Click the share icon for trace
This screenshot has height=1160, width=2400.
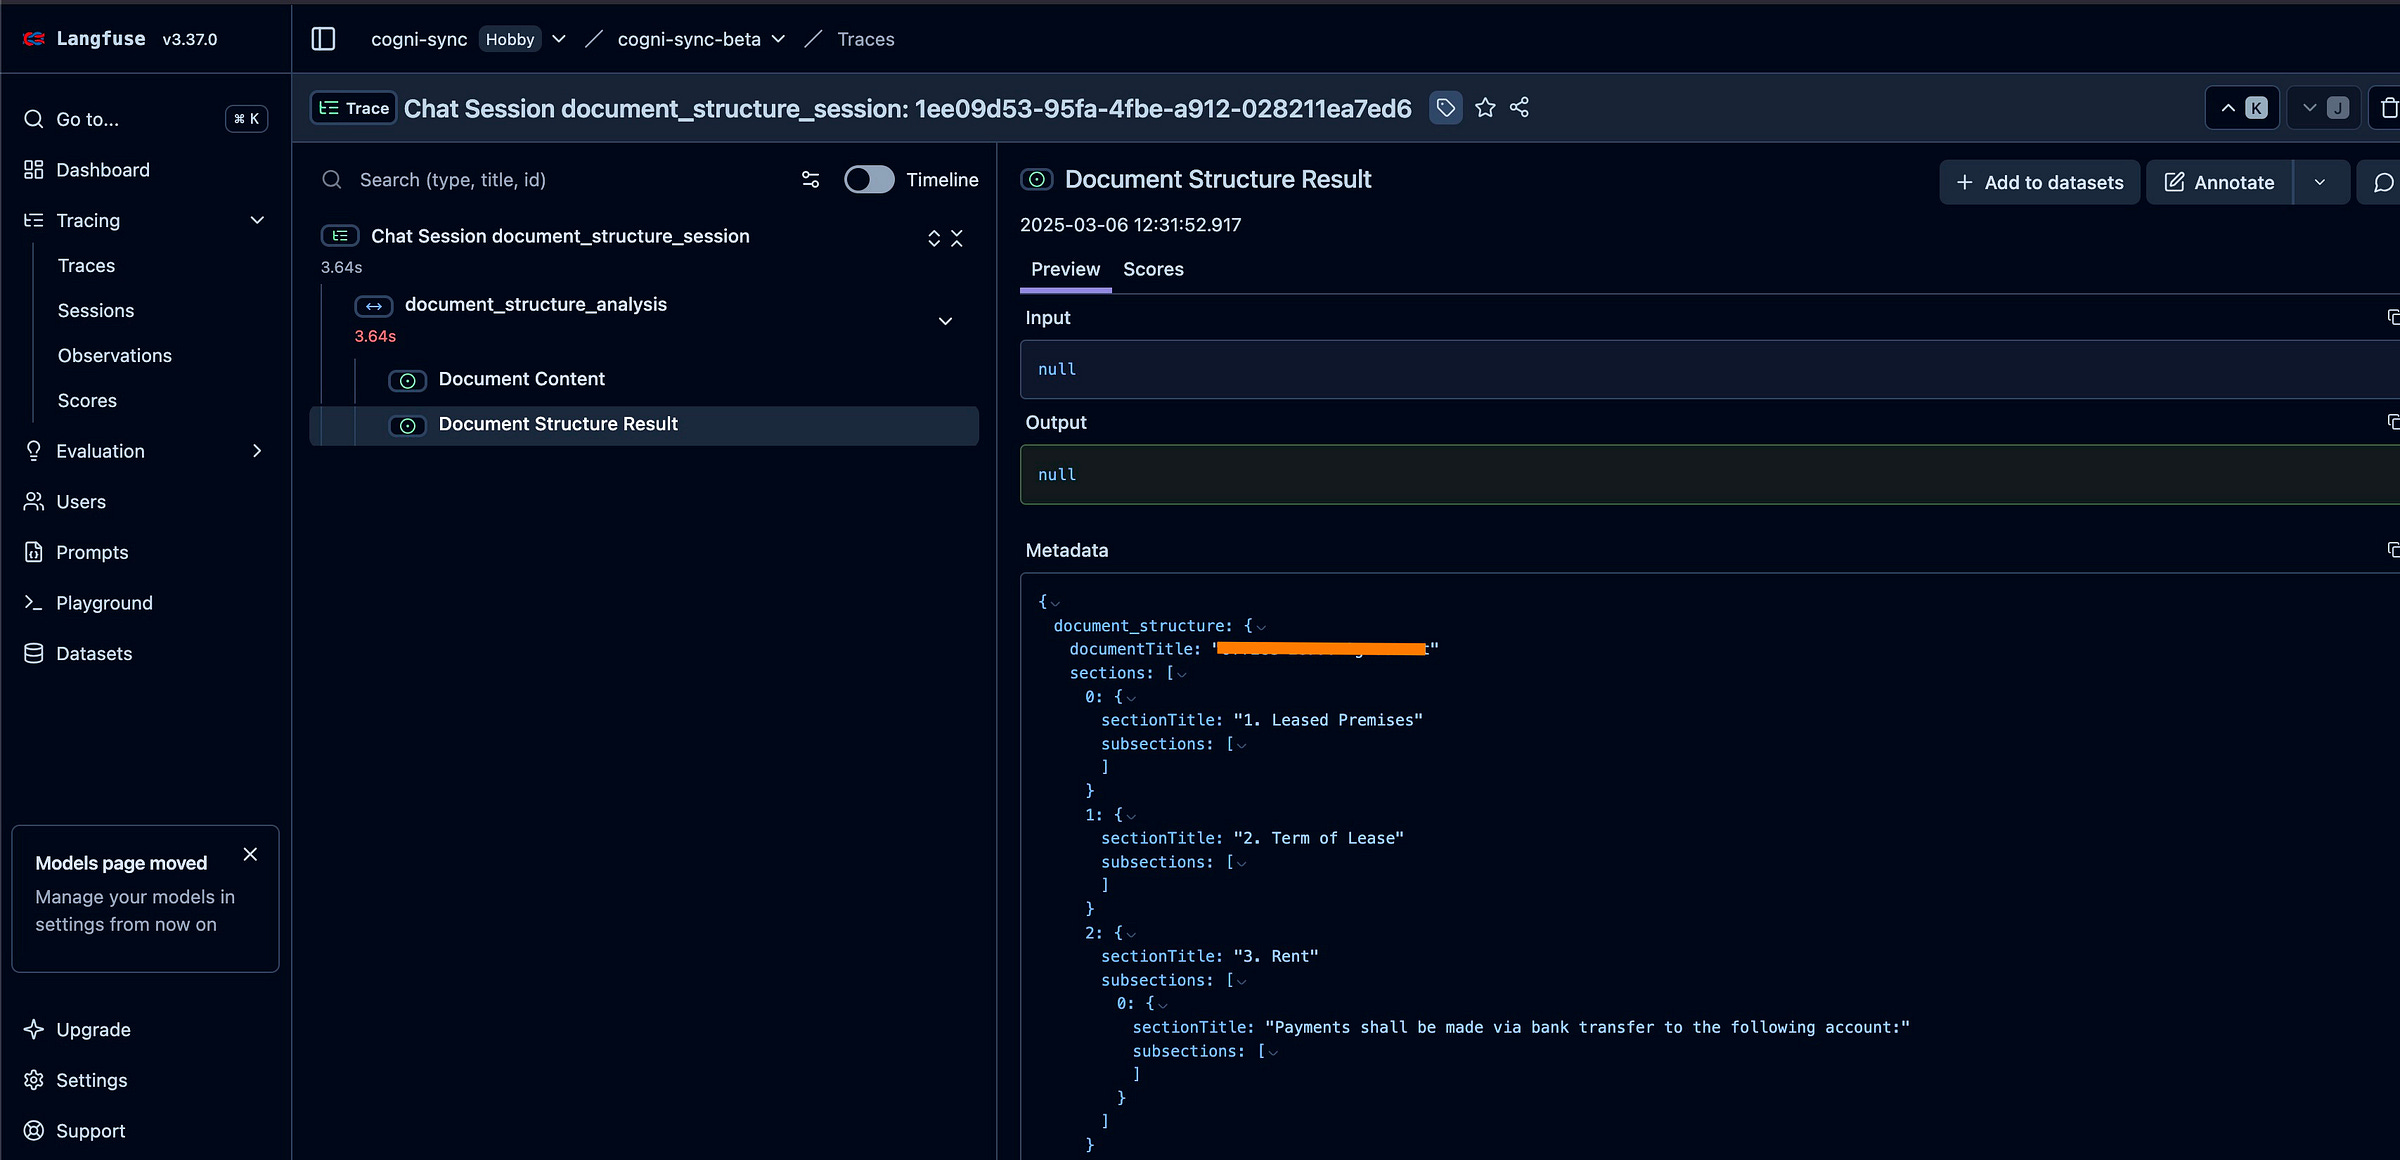pos(1519,108)
